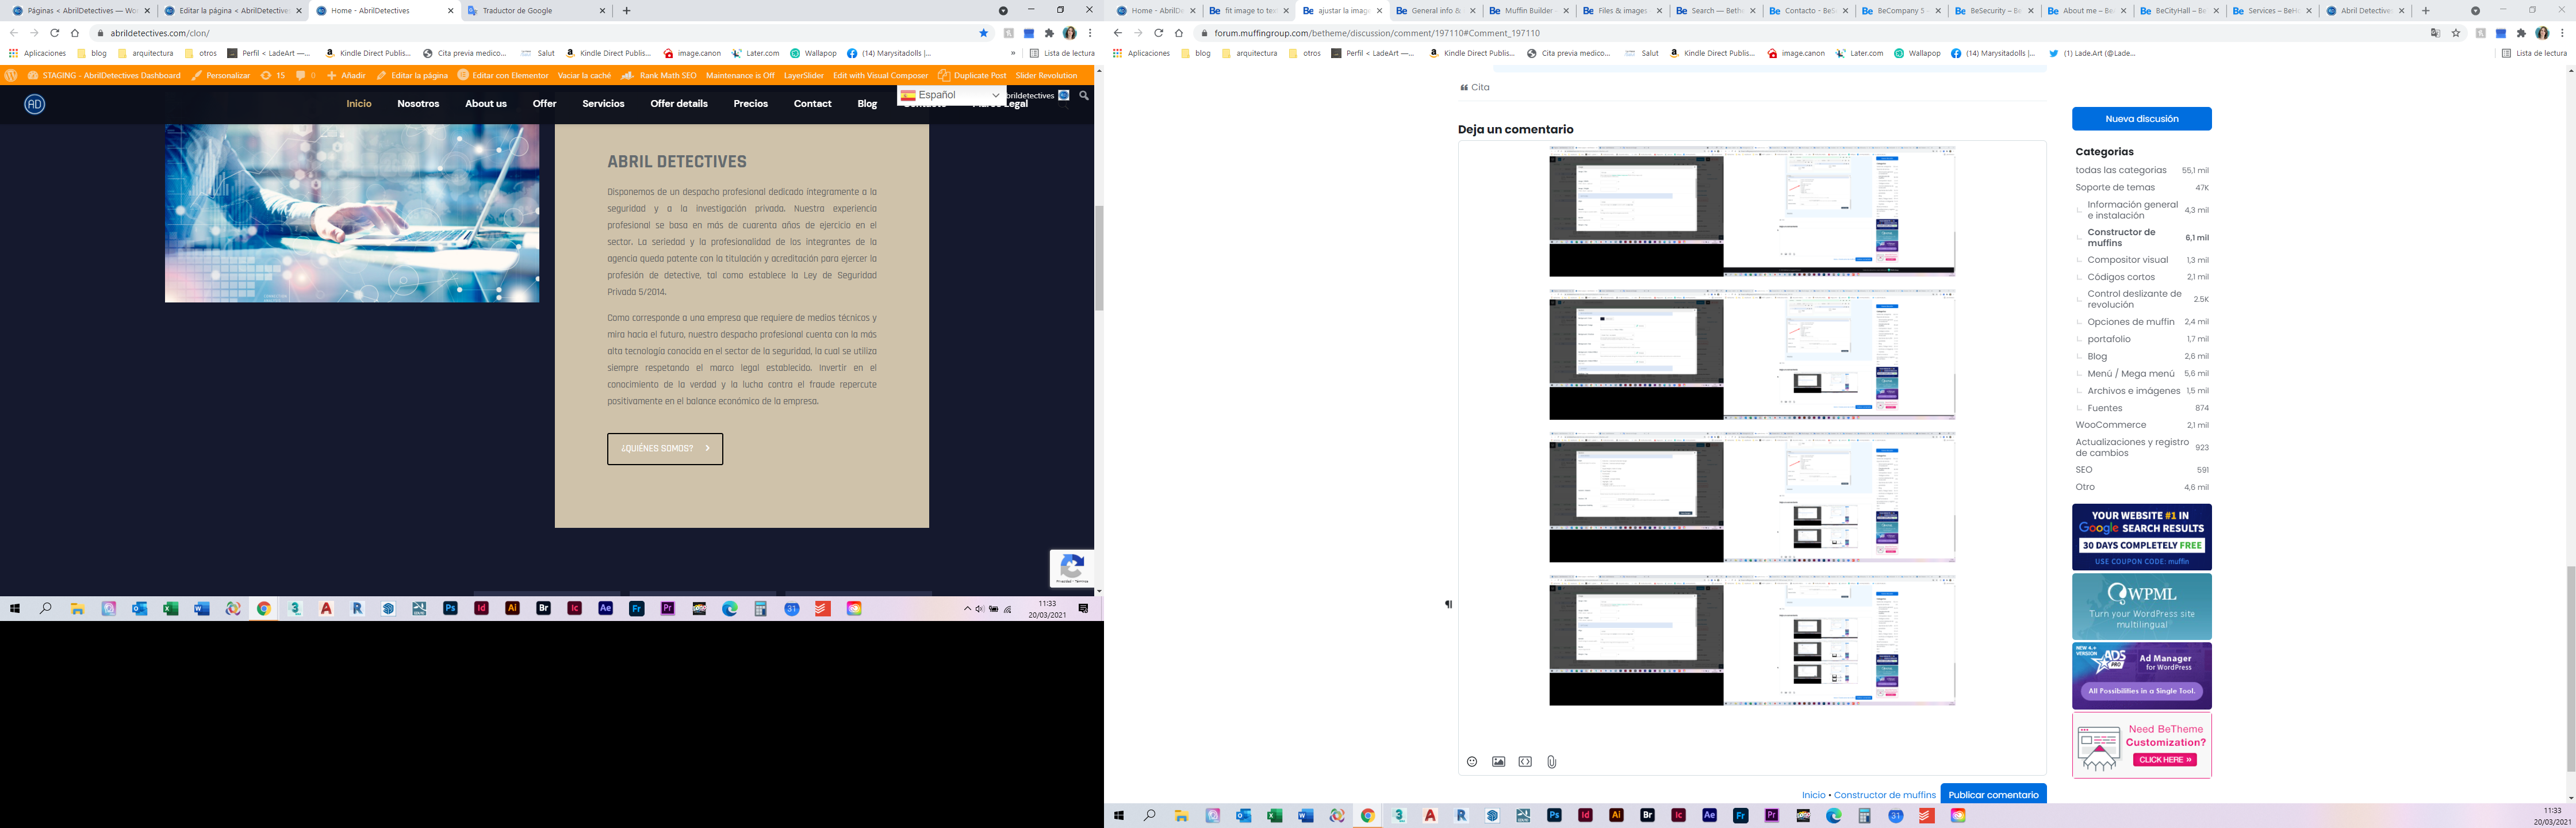Image resolution: width=2576 pixels, height=828 pixels.
Task: Open Lista de lectura in forum window
Action: point(2533,53)
